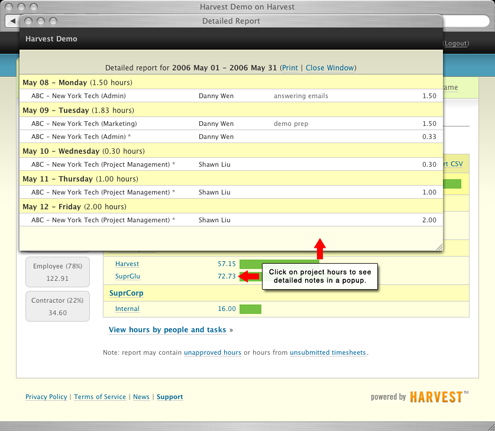This screenshot has height=431, width=495.
Task: Open the Support footer link
Action: 170,397
